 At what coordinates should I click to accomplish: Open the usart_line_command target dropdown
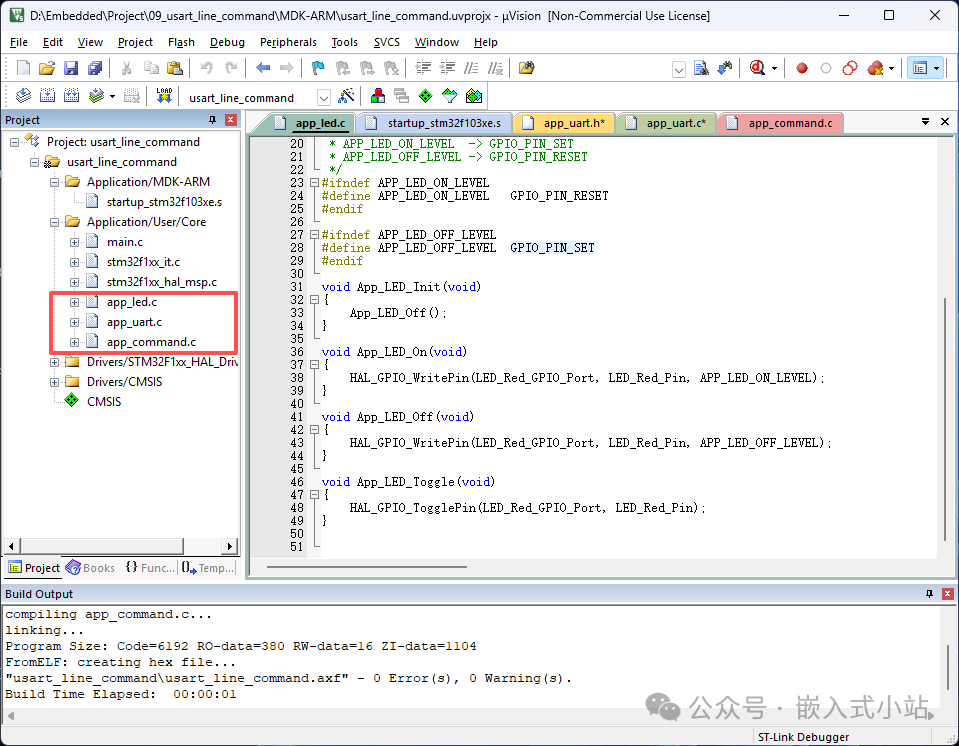pos(324,98)
